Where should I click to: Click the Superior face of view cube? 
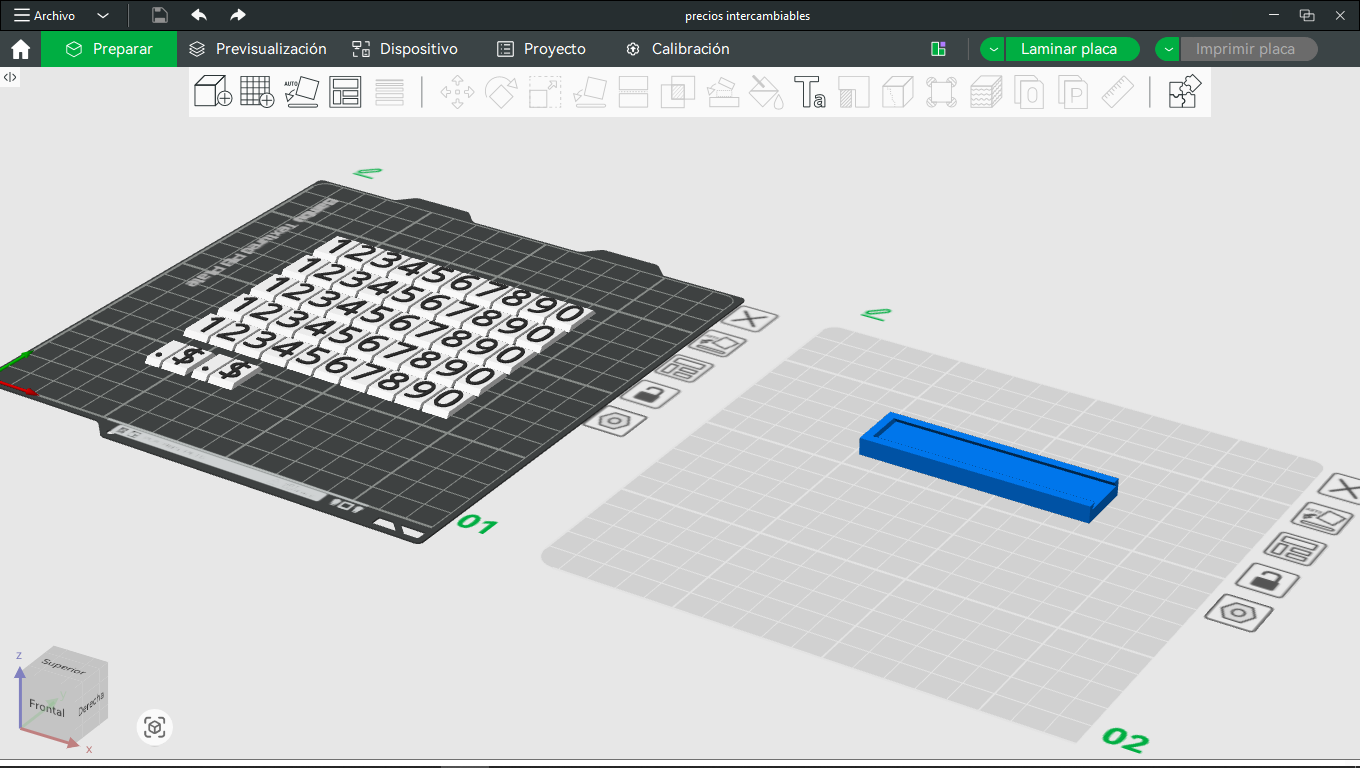pos(64,668)
